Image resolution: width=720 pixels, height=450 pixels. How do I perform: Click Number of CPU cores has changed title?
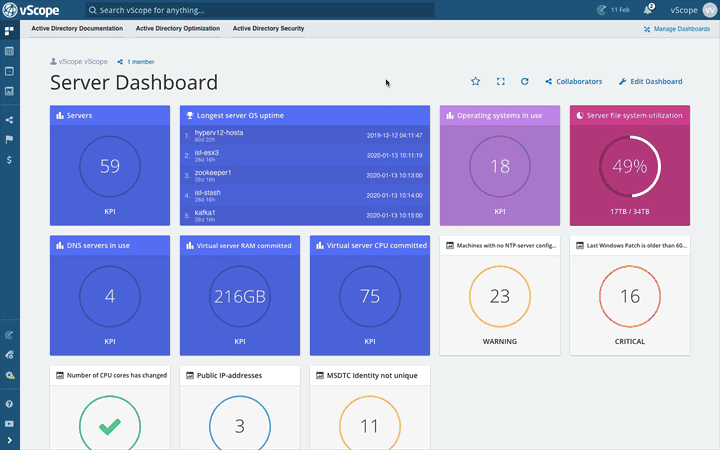click(117, 375)
